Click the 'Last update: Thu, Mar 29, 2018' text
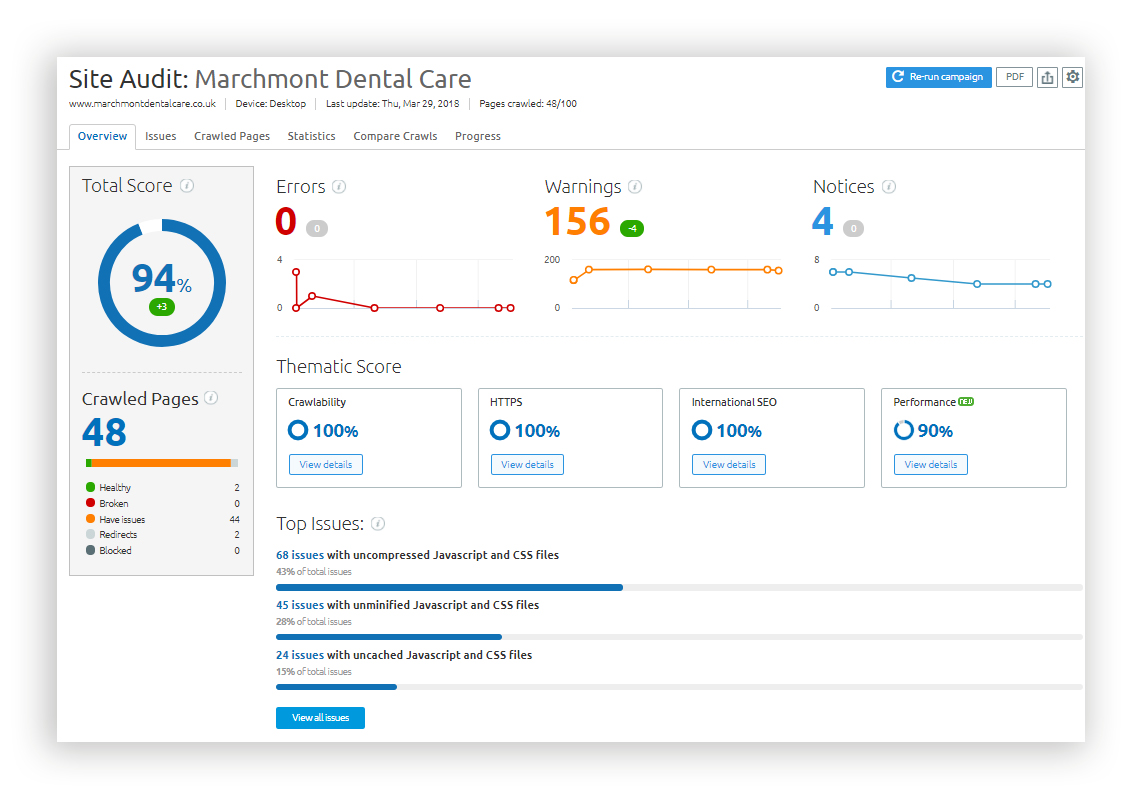Viewport: 1142px width, 799px height. click(393, 104)
